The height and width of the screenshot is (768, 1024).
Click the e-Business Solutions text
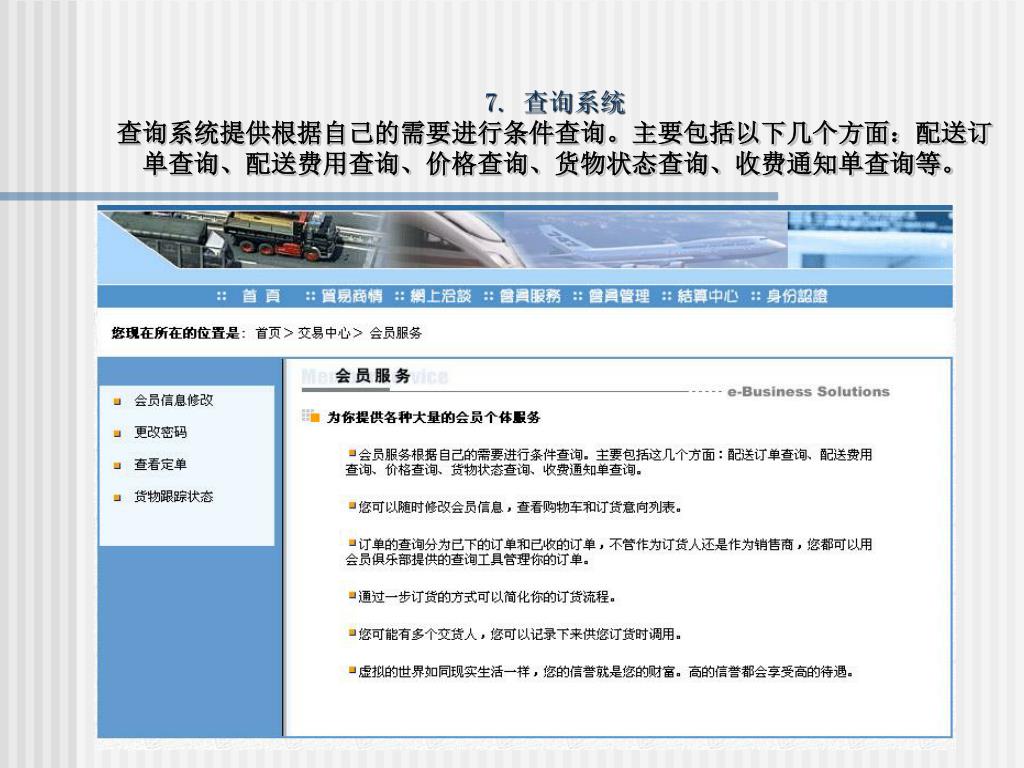[x=808, y=392]
